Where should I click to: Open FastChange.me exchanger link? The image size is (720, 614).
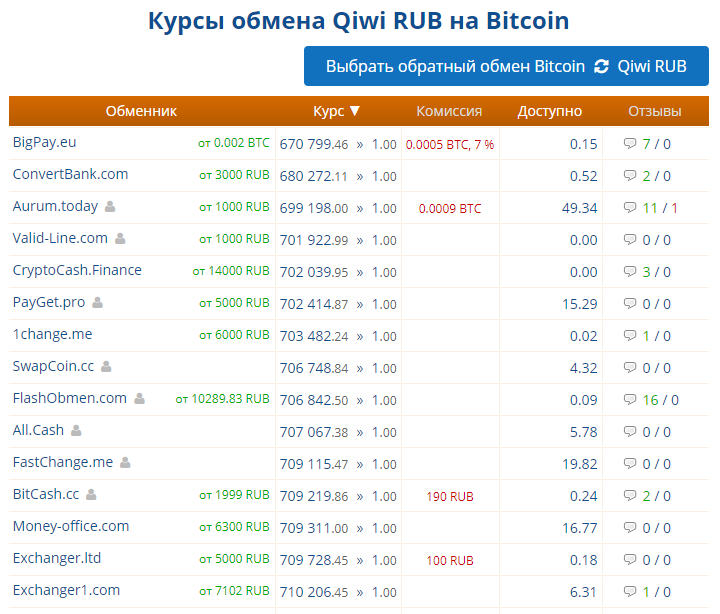pyautogui.click(x=63, y=462)
